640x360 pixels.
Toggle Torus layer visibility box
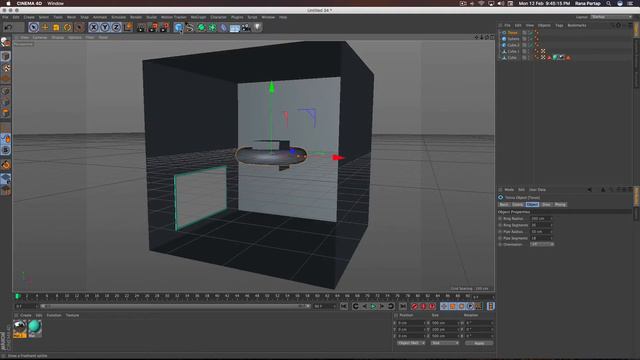(x=524, y=33)
